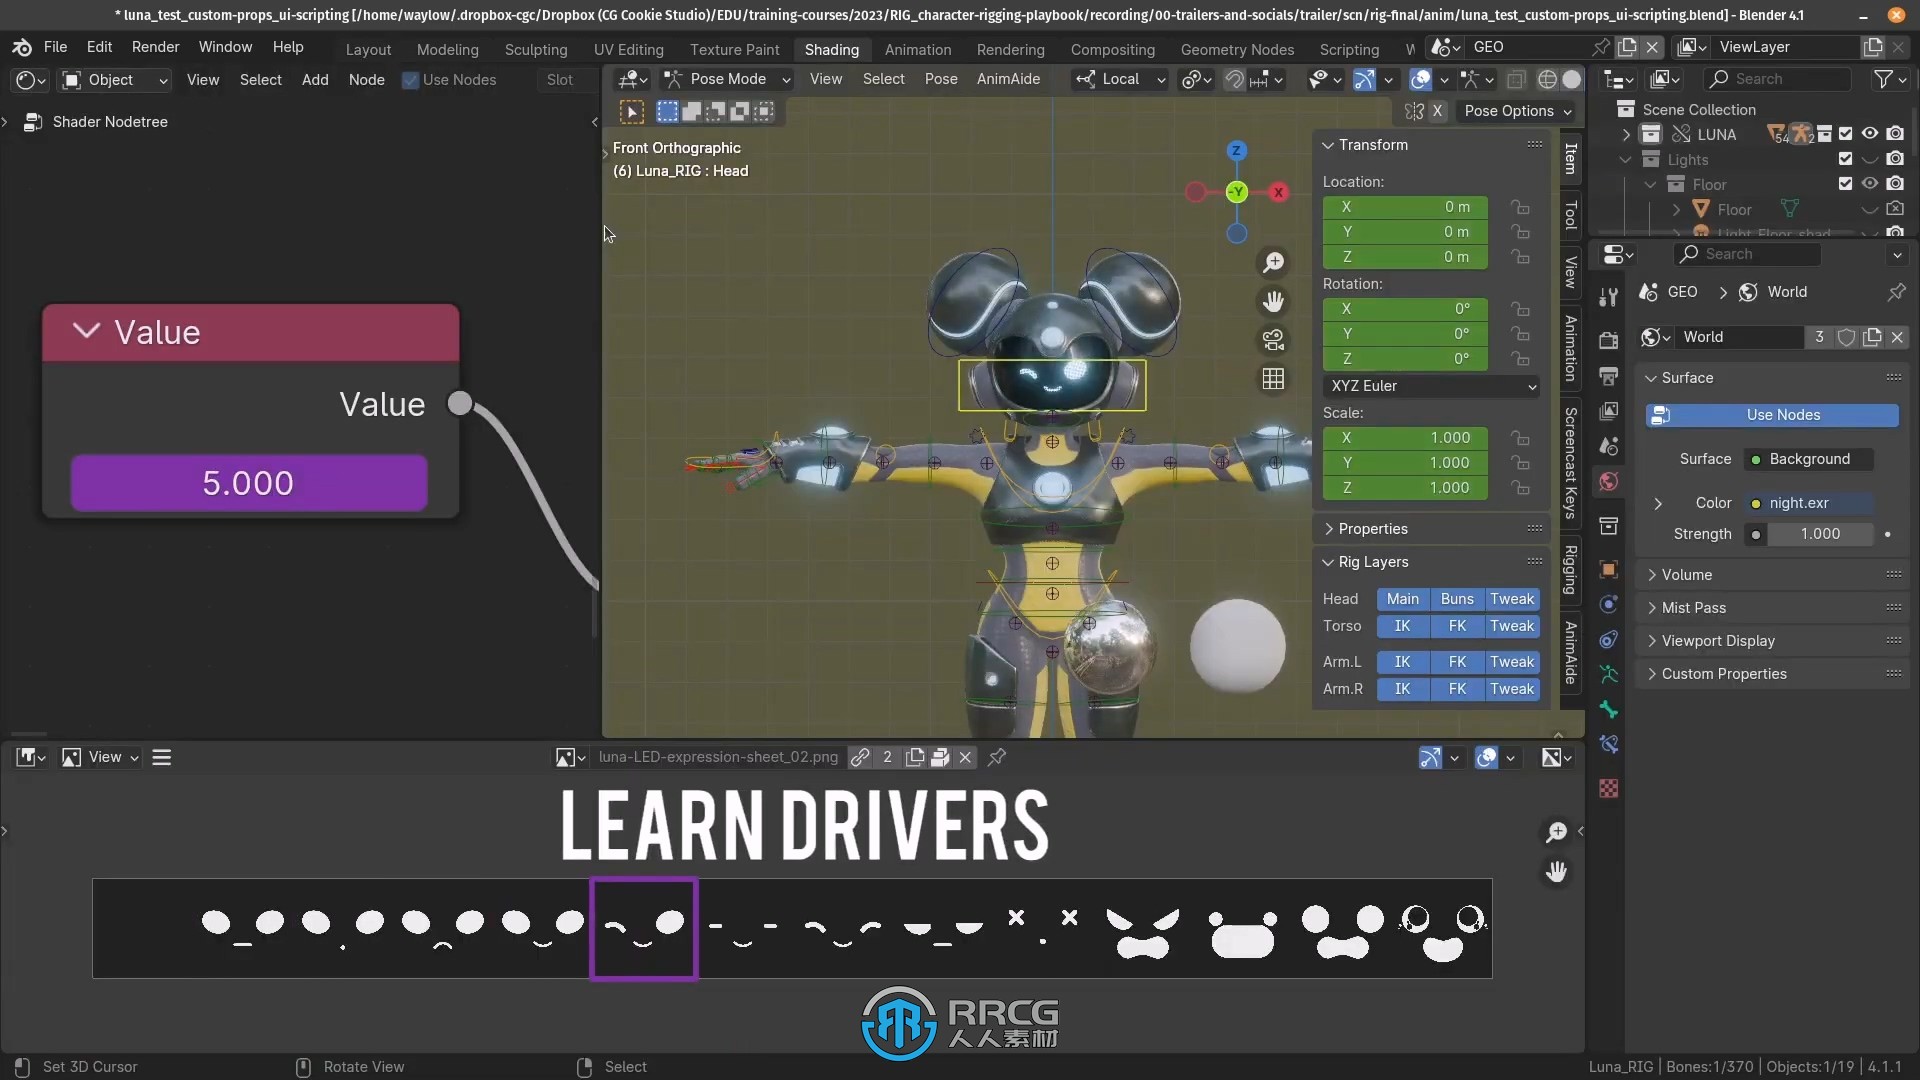
Task: Collapse the Value node chevron
Action: coord(87,331)
